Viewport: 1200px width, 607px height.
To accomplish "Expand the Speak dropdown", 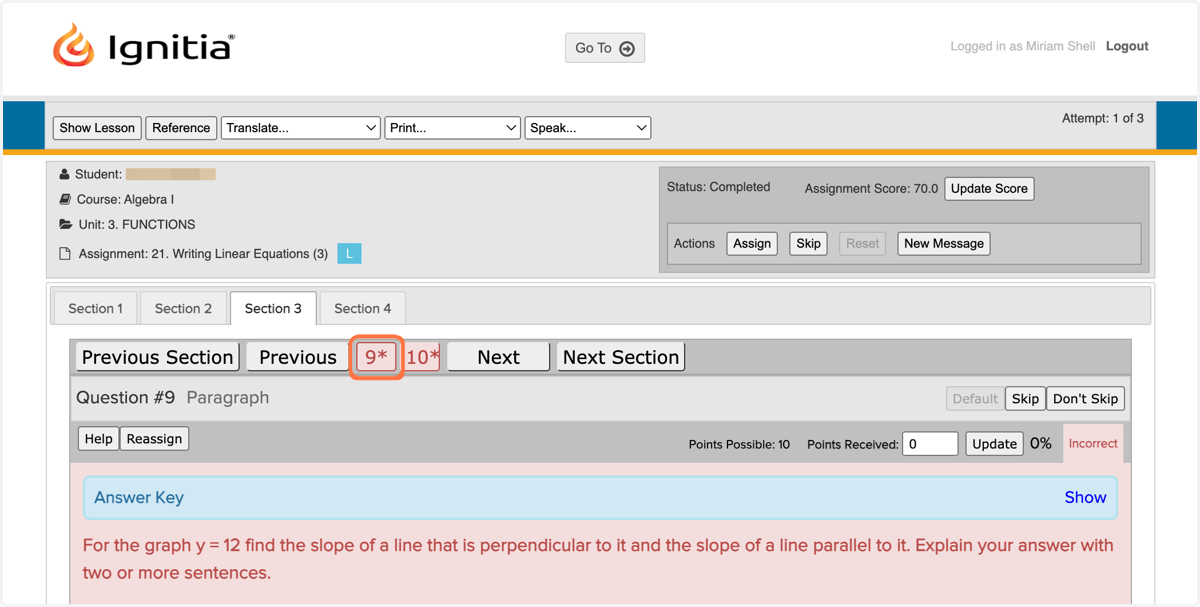I will tap(588, 128).
